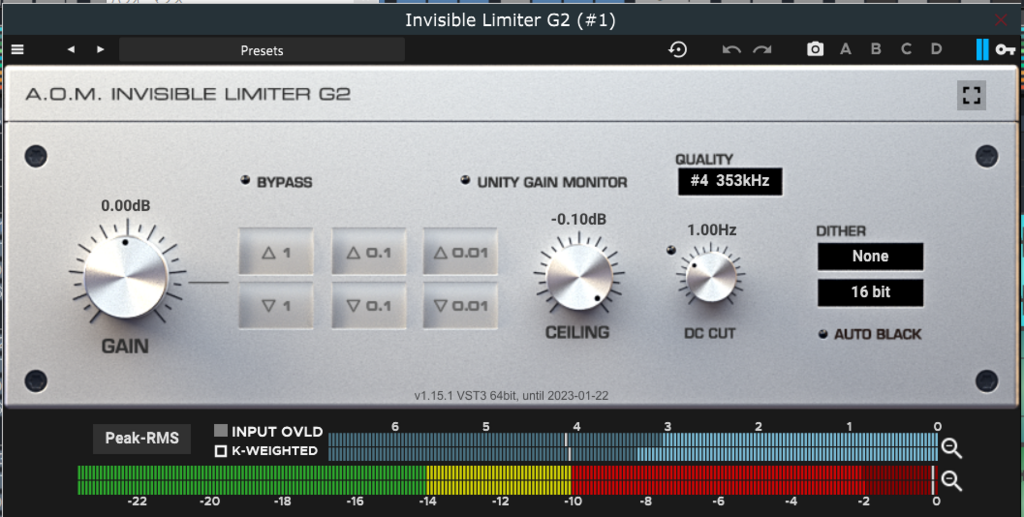Viewport: 1024px width, 517px height.
Task: Open the DITHER type selector showing None
Action: pyautogui.click(x=871, y=256)
